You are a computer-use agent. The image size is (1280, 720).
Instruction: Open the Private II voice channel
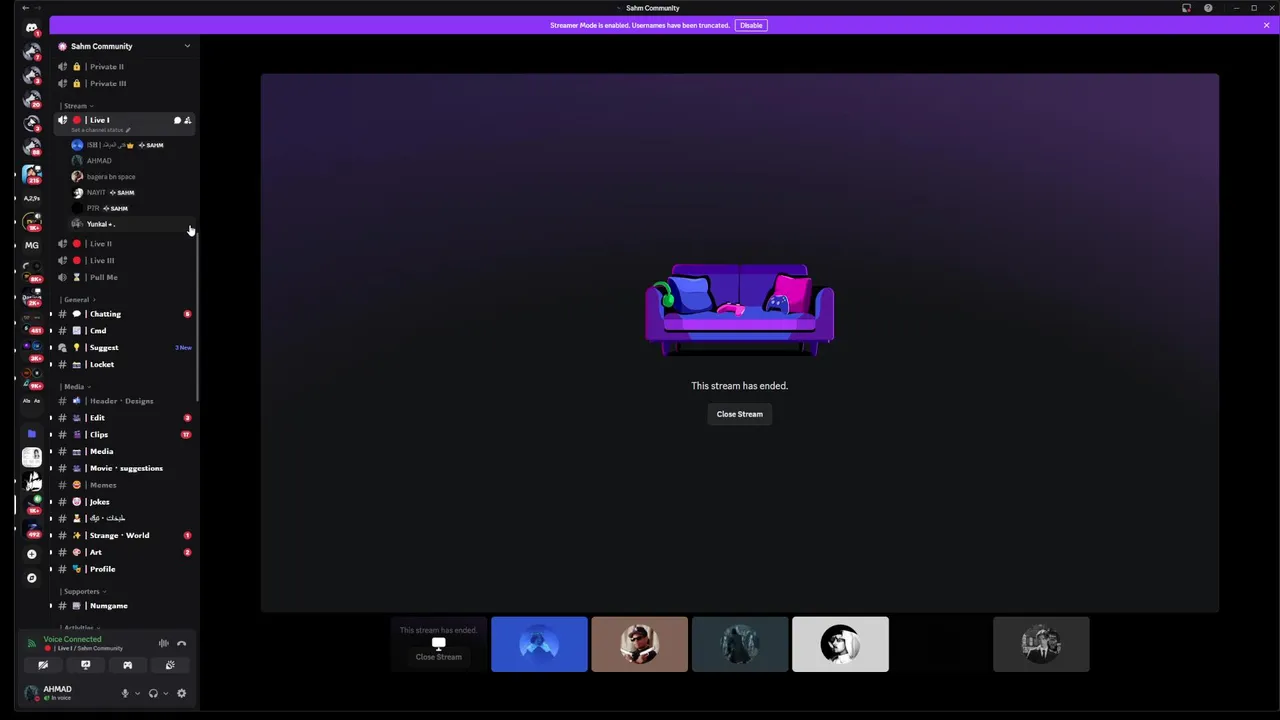pos(124,67)
